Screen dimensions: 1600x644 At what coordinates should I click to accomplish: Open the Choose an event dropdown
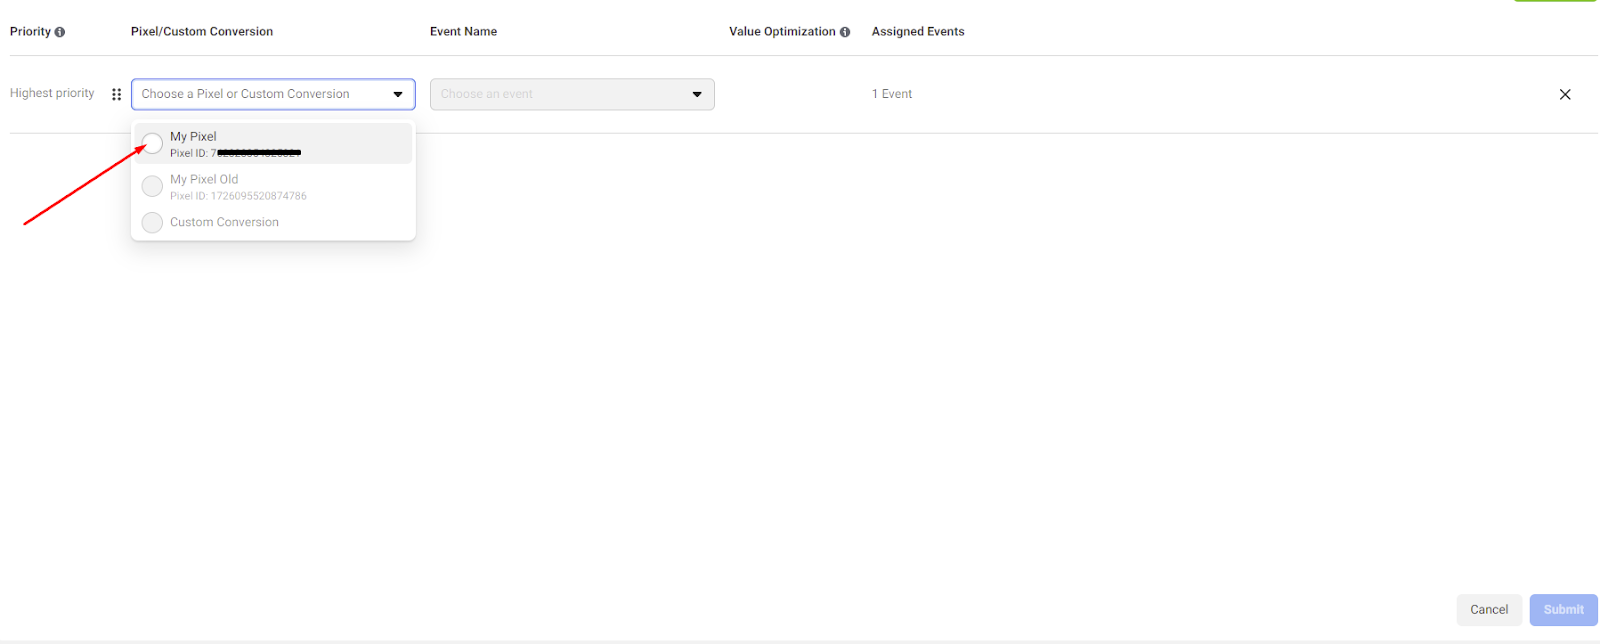pyautogui.click(x=560, y=94)
